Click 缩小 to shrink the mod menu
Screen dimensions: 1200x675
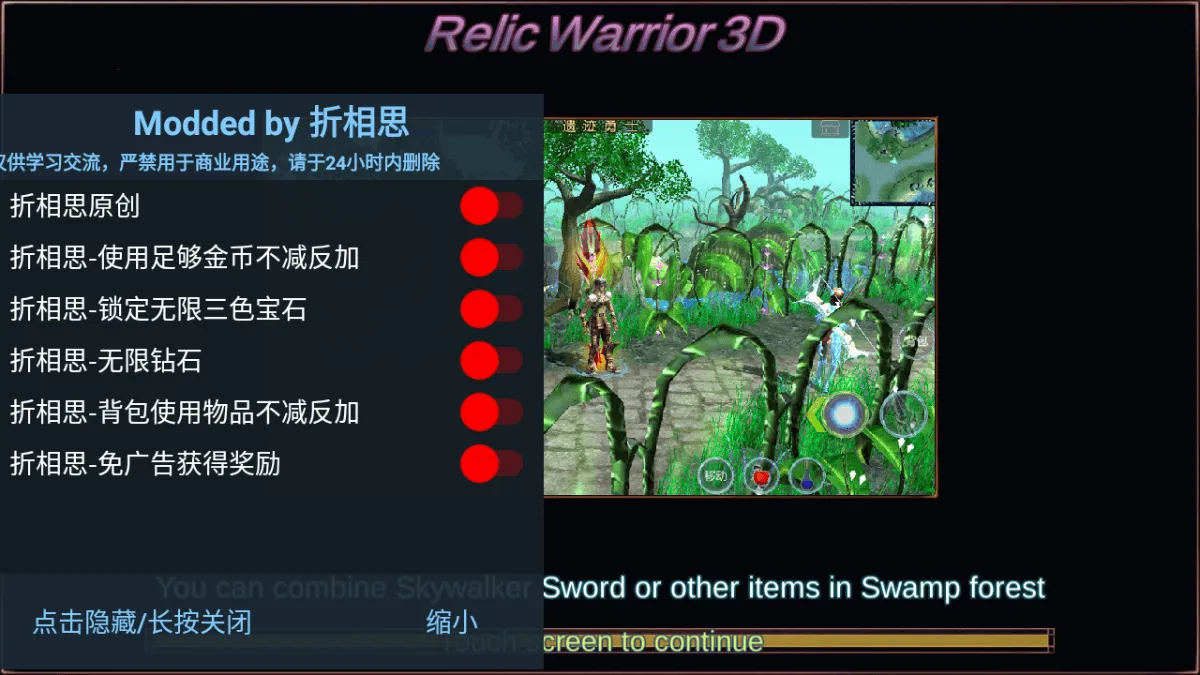[452, 622]
